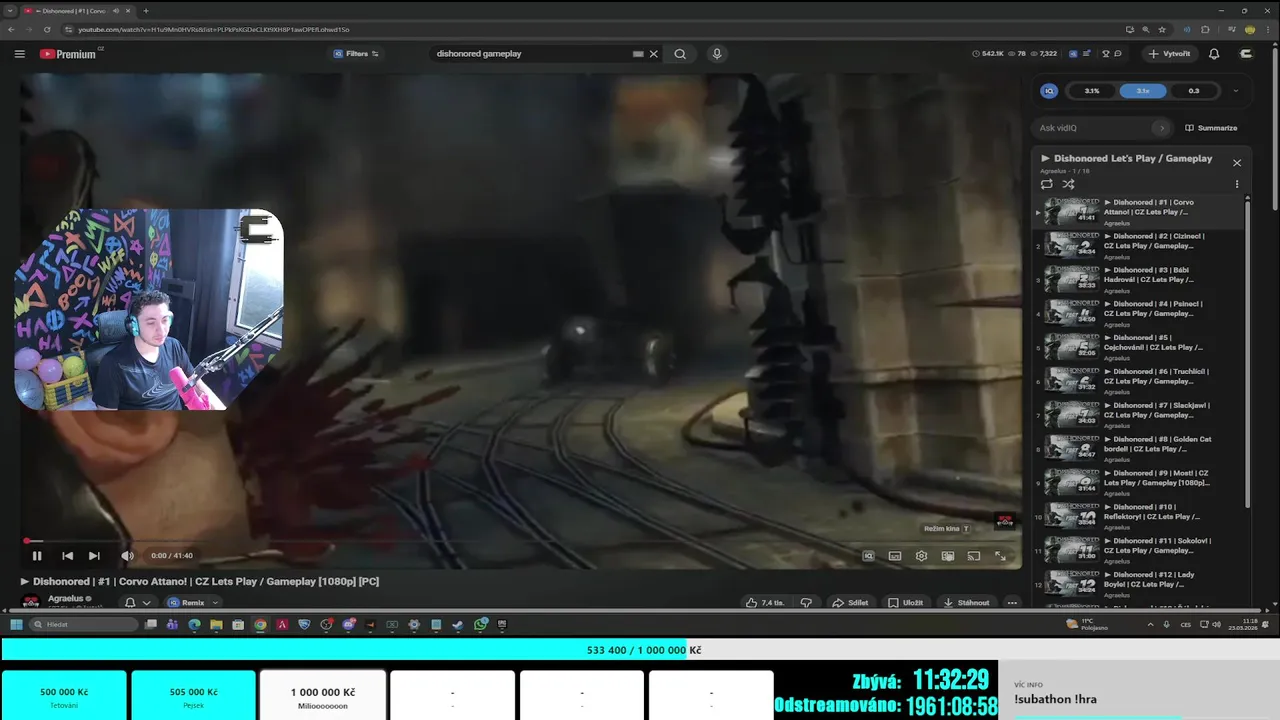The width and height of the screenshot is (1280, 720).
Task: Click the vidIQ IQ round logo
Action: coord(1049,91)
